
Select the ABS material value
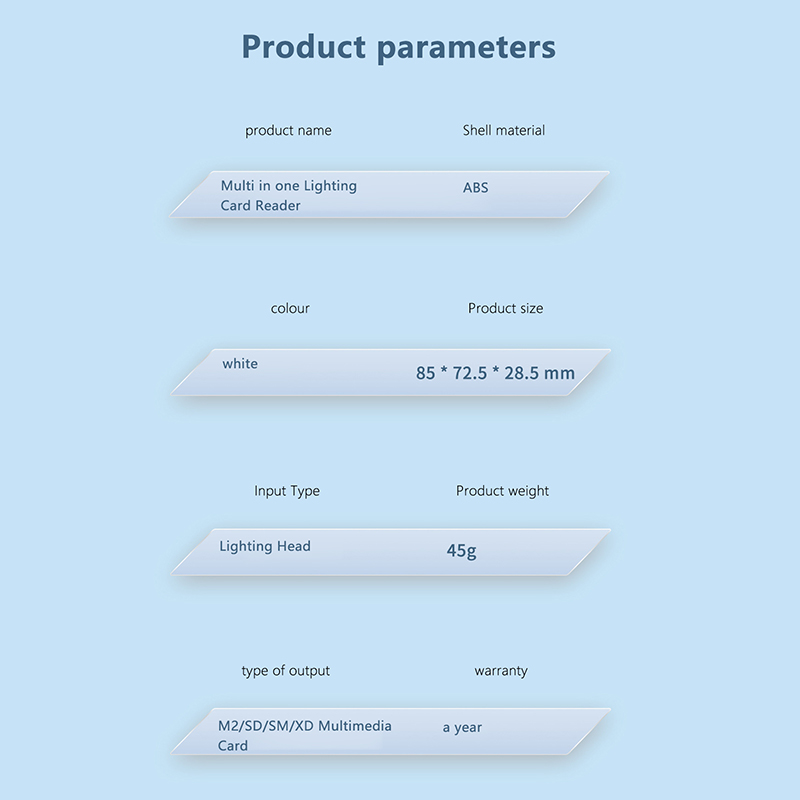point(475,188)
